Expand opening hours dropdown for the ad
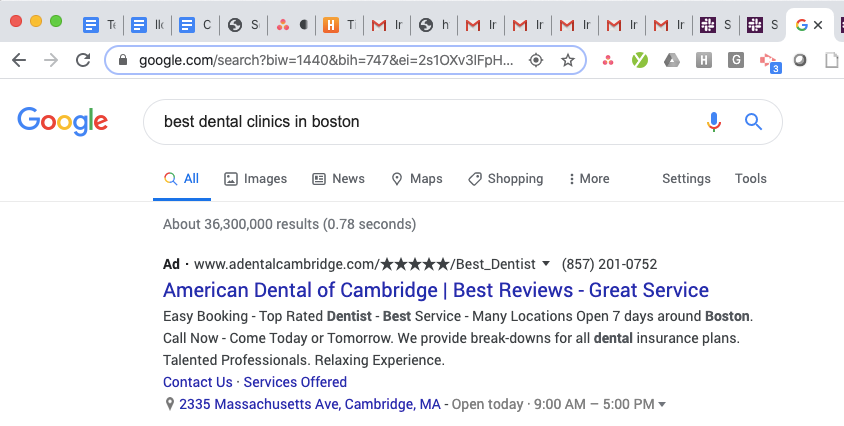The height and width of the screenshot is (426, 844). click(662, 404)
